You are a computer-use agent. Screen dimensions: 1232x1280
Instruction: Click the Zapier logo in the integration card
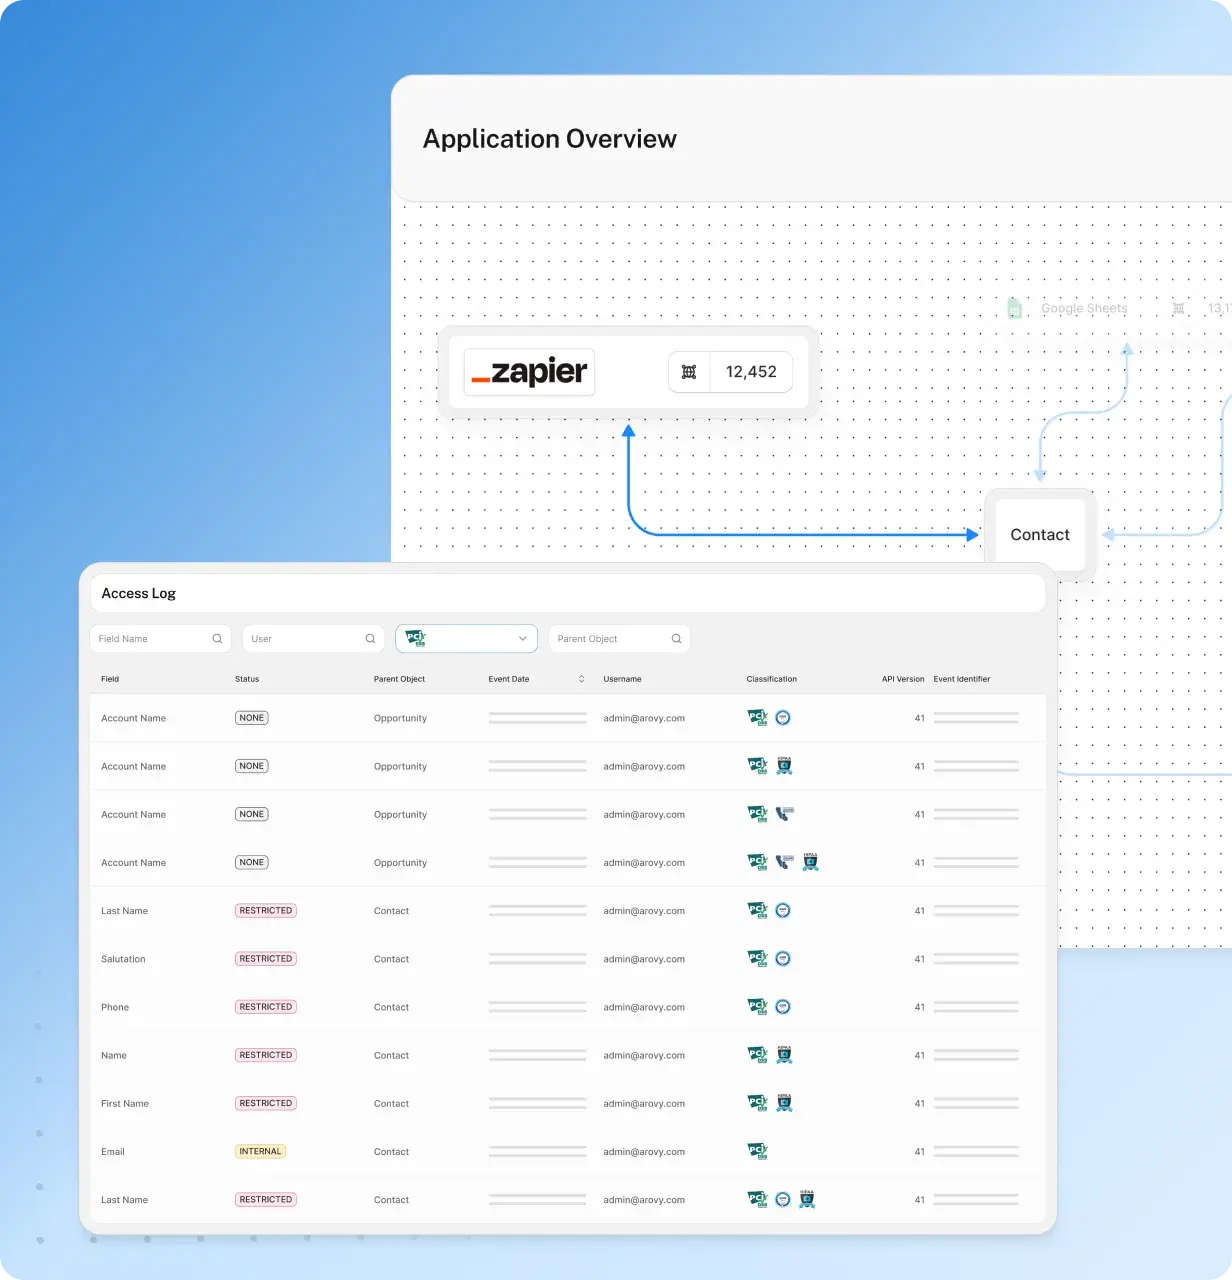coord(529,372)
